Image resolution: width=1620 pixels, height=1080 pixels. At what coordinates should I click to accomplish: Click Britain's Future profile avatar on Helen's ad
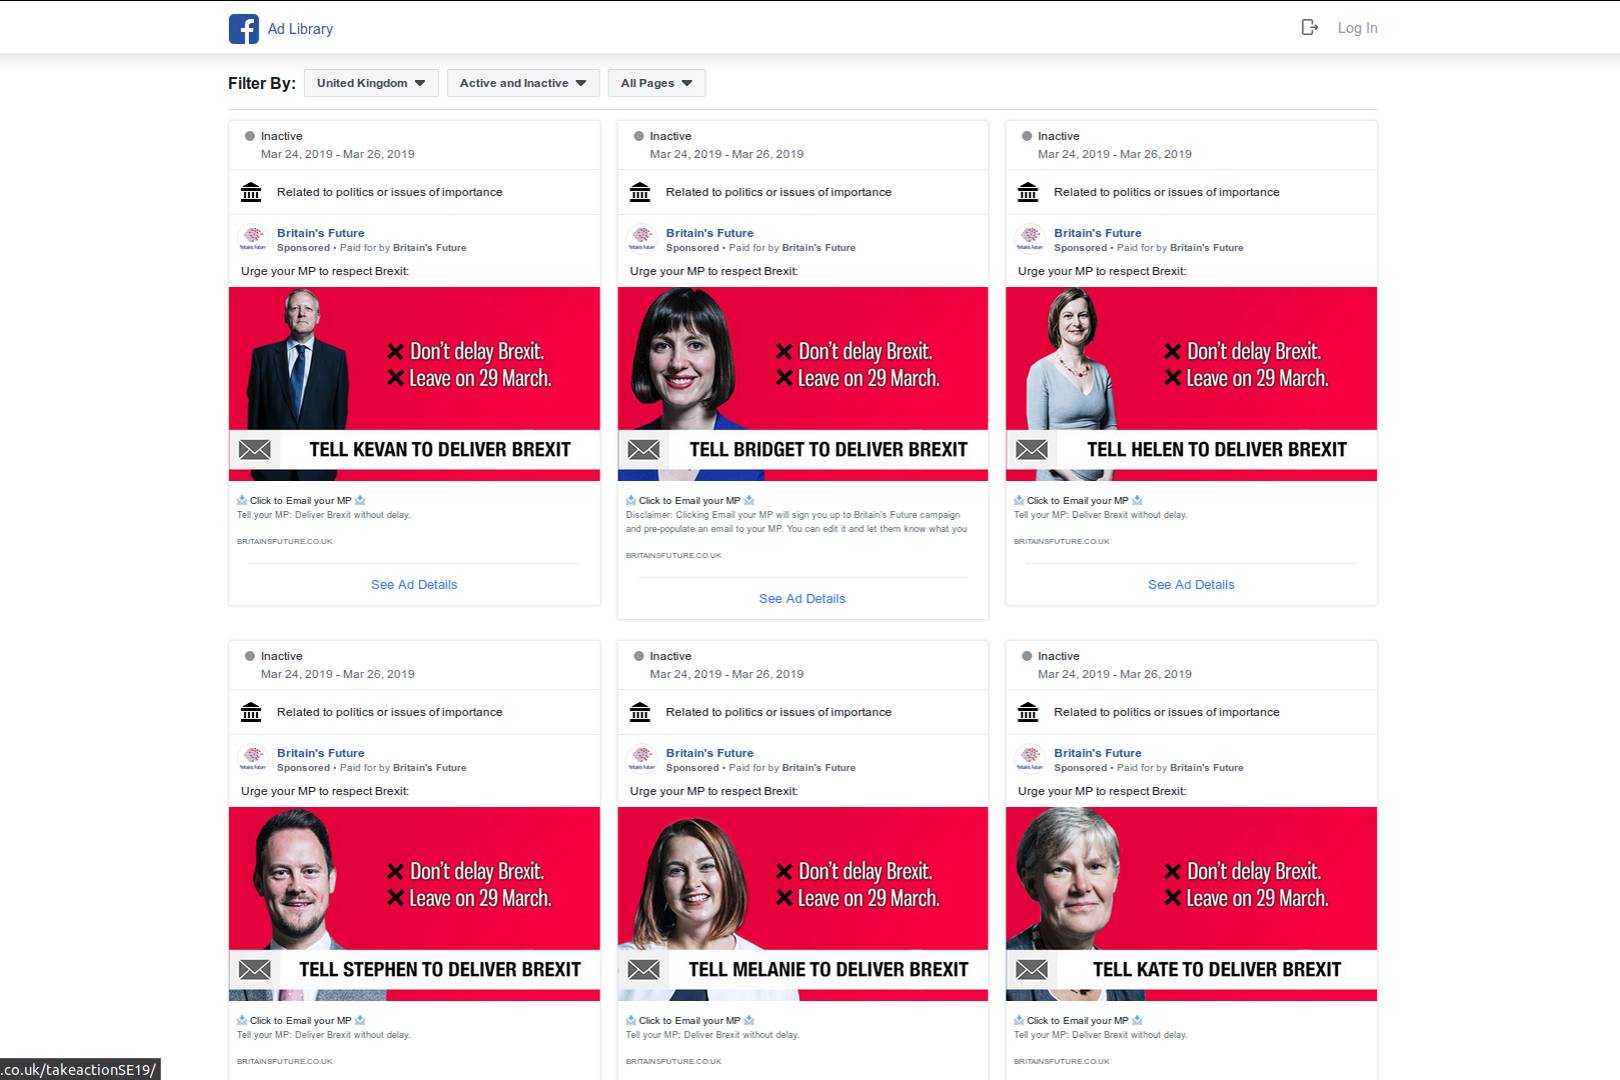1030,240
